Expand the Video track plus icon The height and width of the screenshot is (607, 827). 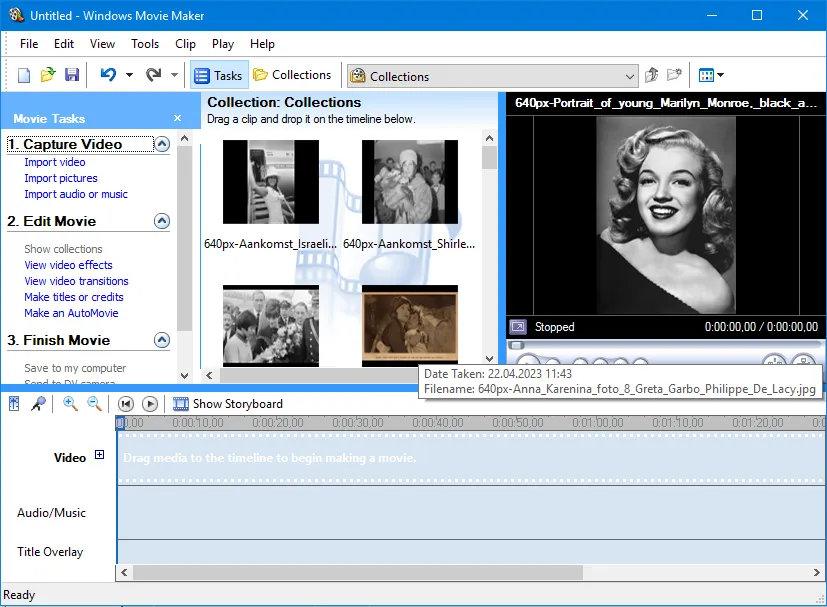[x=99, y=456]
